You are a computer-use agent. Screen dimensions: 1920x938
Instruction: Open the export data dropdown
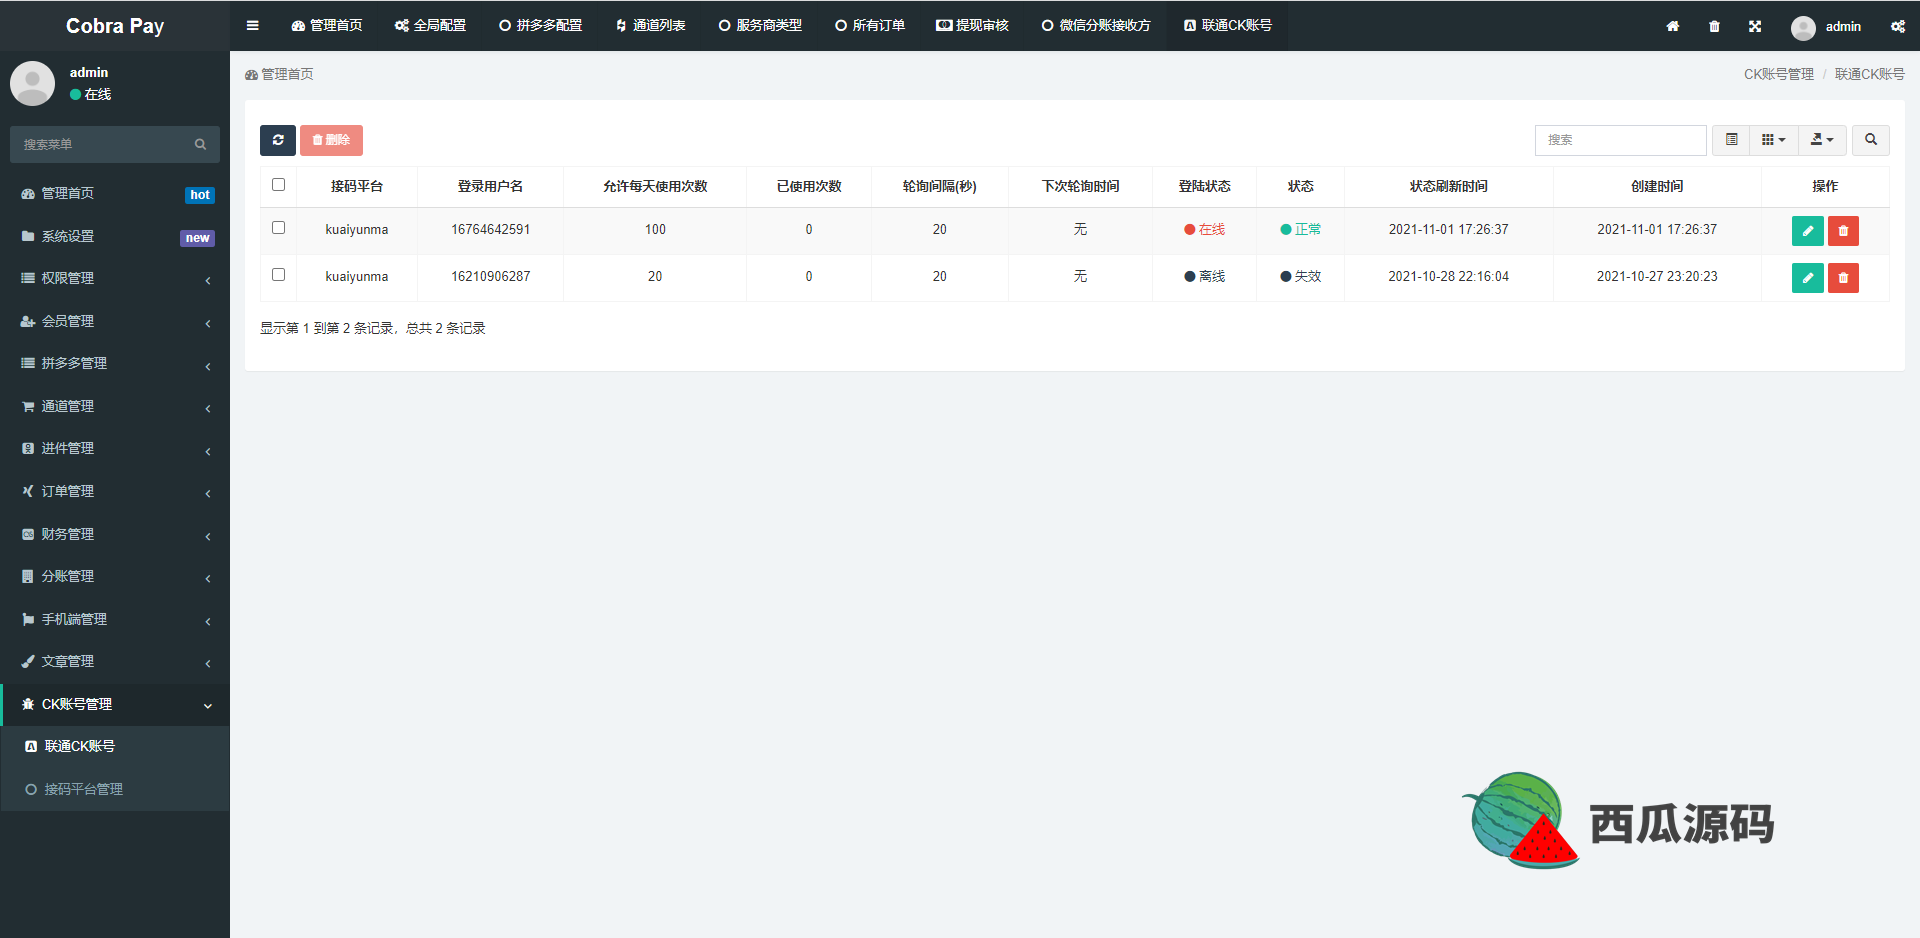[1822, 140]
